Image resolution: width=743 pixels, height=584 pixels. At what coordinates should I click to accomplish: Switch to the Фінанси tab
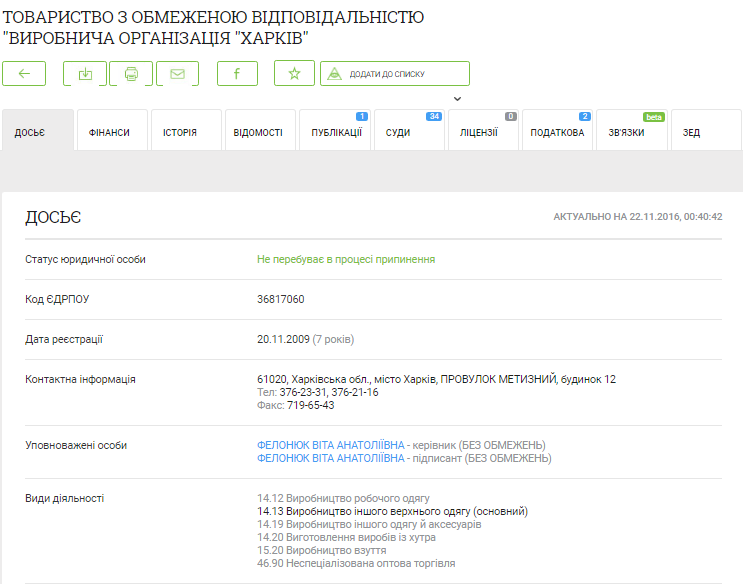[x=111, y=131]
